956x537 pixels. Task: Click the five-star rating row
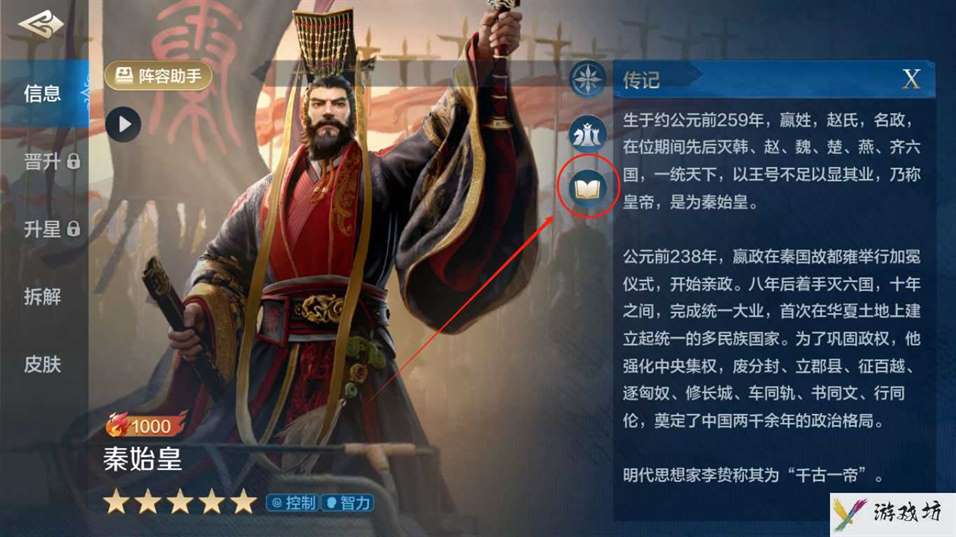coord(180,502)
